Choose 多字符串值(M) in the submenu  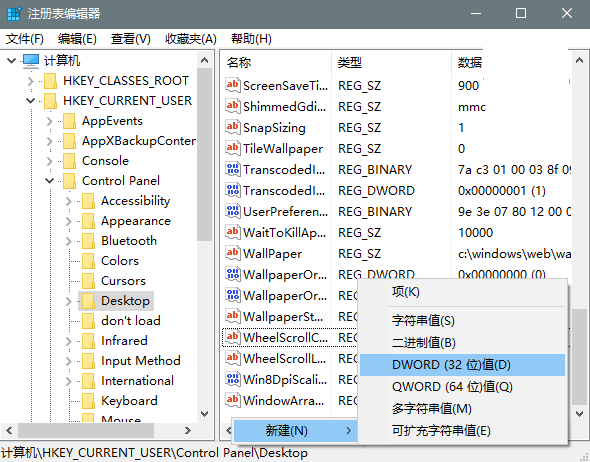click(462, 409)
